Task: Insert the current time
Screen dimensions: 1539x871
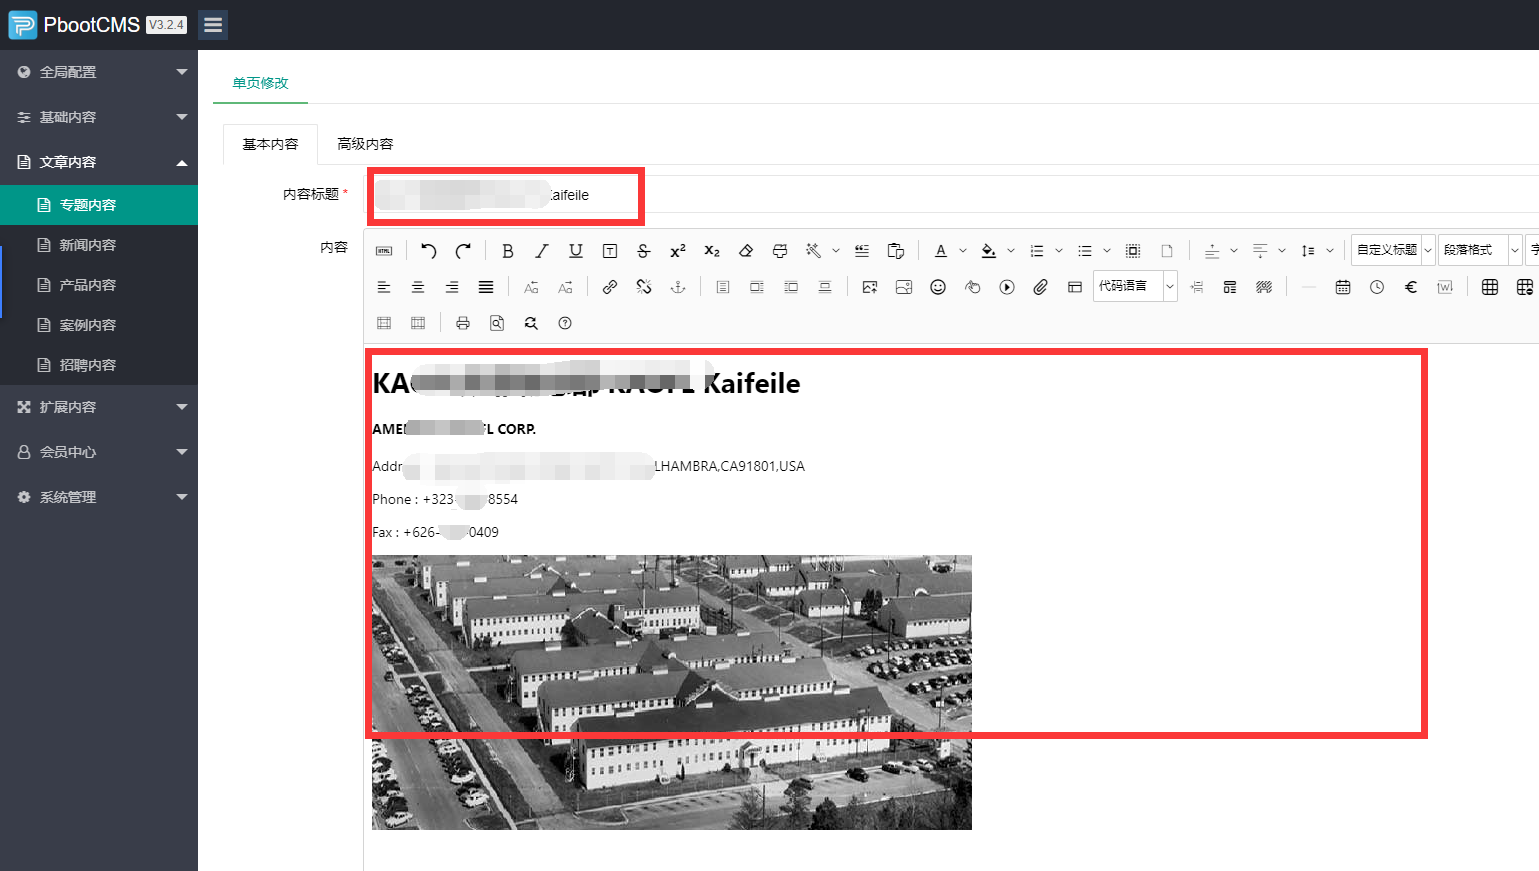Action: click(1377, 287)
